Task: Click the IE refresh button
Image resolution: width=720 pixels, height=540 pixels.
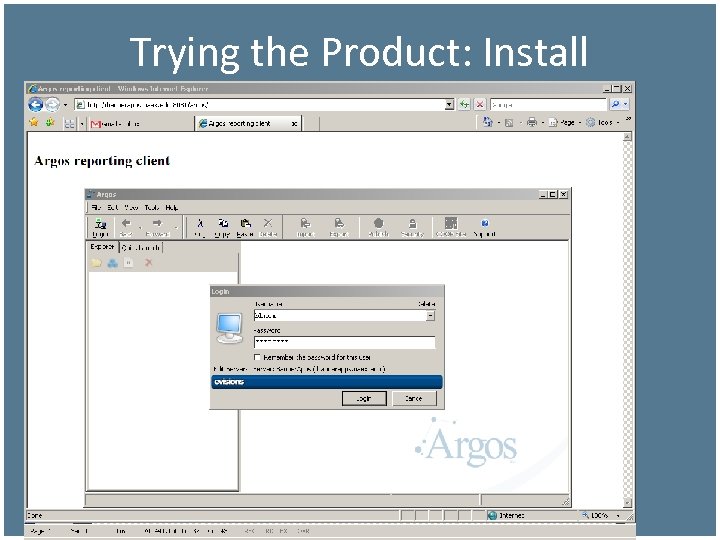Action: (464, 105)
